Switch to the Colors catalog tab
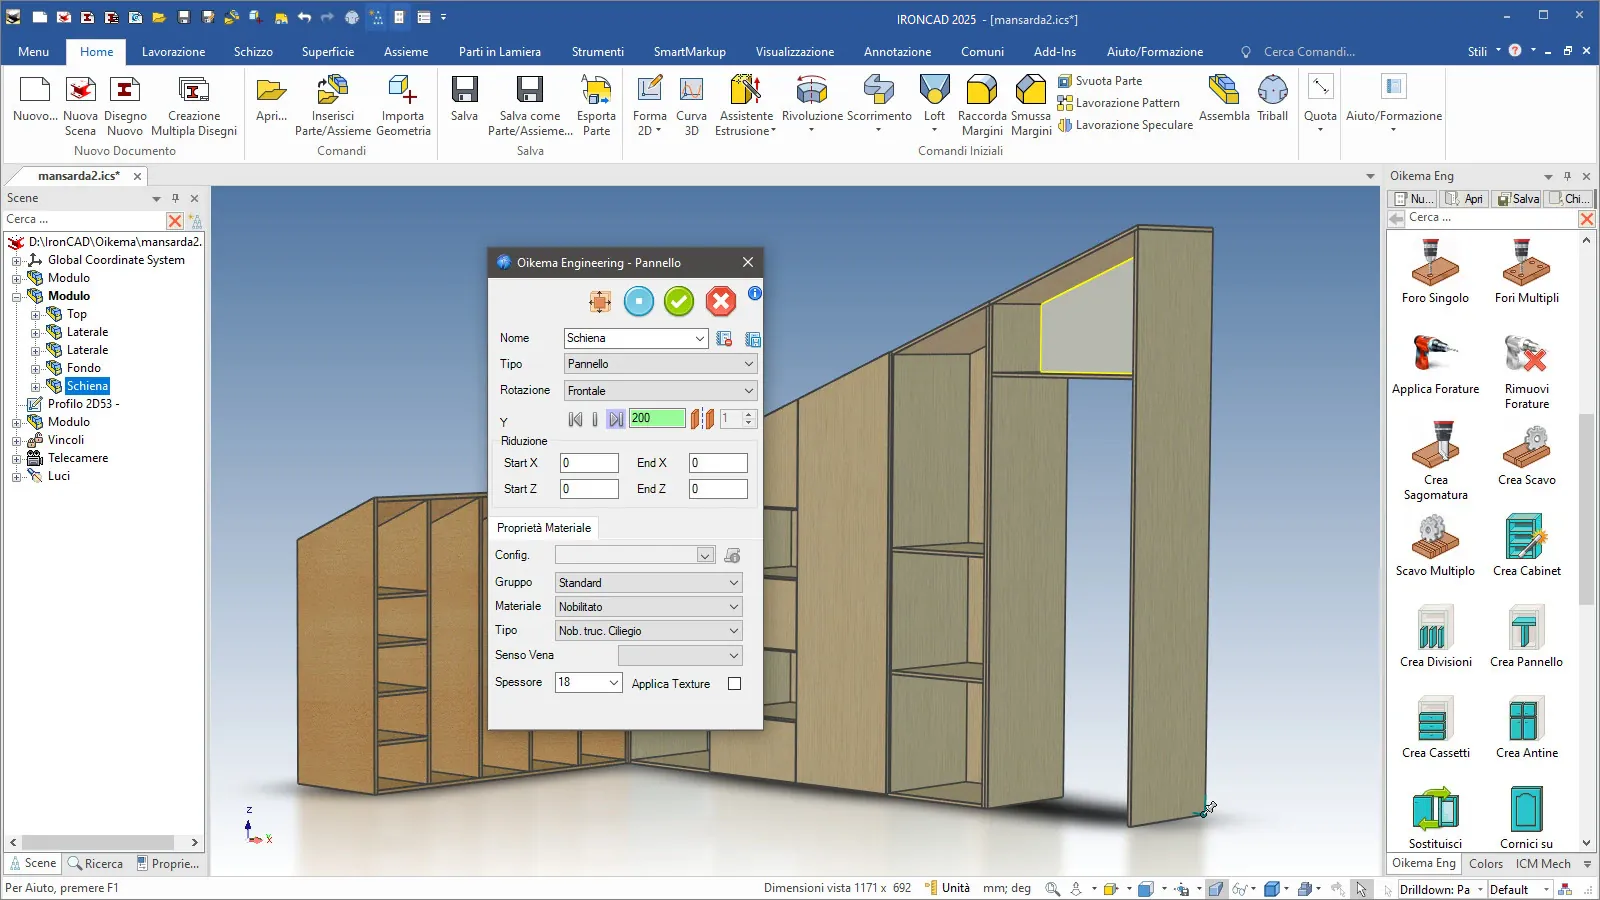This screenshot has width=1600, height=900. coord(1485,864)
